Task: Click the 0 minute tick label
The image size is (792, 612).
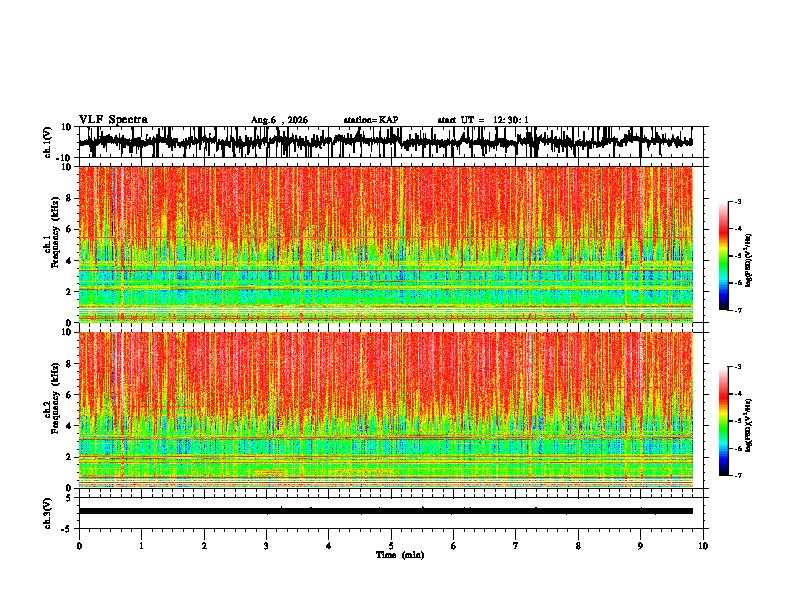Action: [x=79, y=546]
